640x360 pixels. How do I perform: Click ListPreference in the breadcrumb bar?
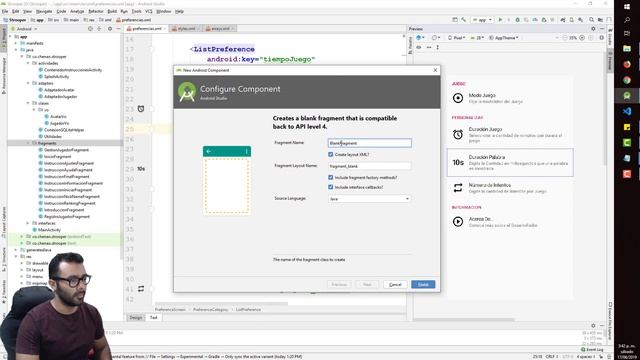[x=248, y=310]
